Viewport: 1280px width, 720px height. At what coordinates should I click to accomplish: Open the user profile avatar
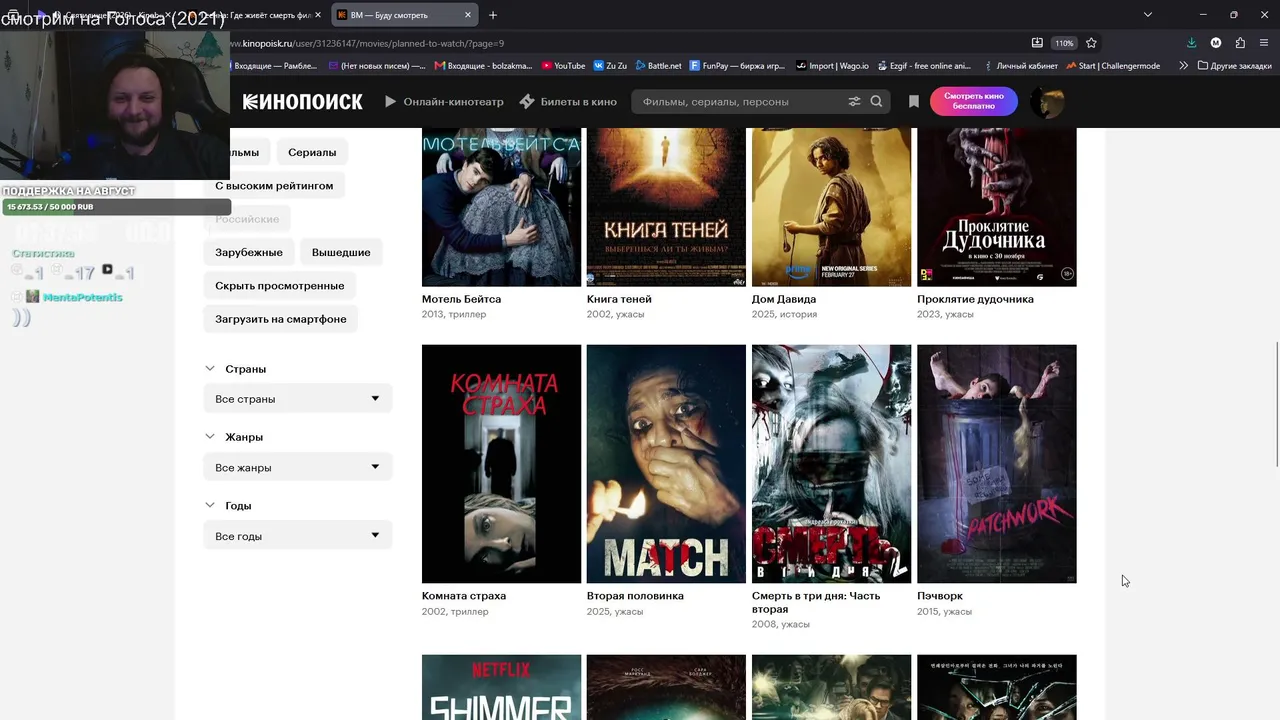(x=1046, y=102)
